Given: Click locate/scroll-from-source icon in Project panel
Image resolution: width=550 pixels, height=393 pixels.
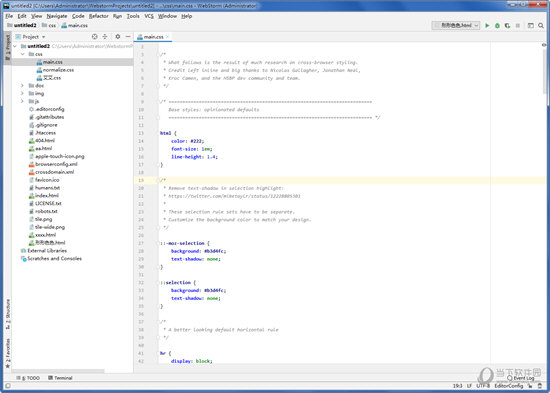Looking at the screenshot, I should click(x=94, y=36).
